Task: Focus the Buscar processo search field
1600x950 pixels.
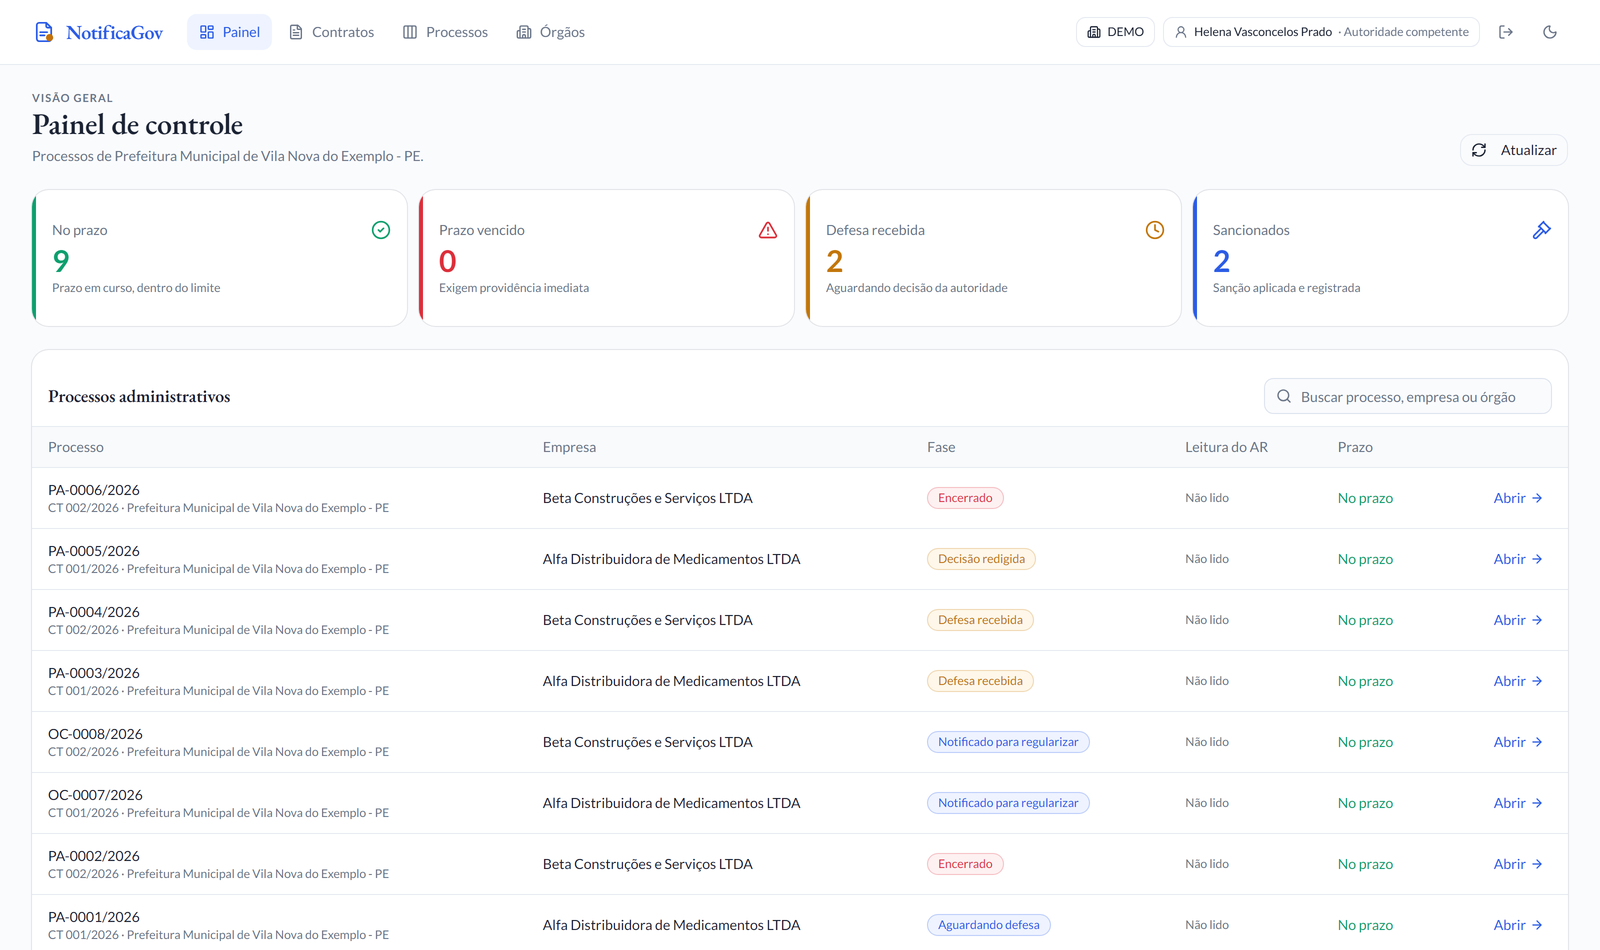Action: tap(1408, 396)
